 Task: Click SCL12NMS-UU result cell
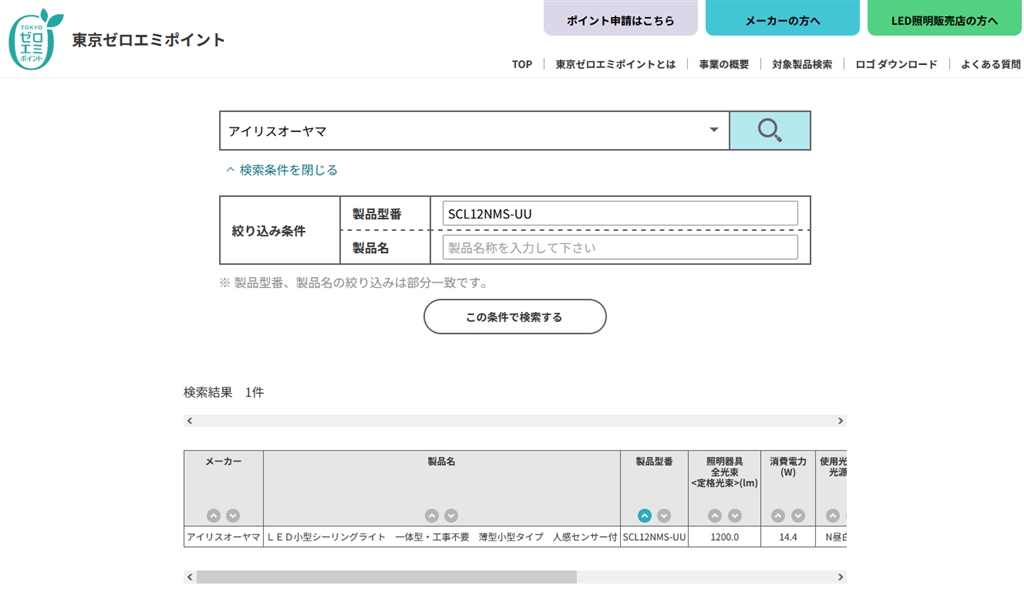(x=654, y=537)
